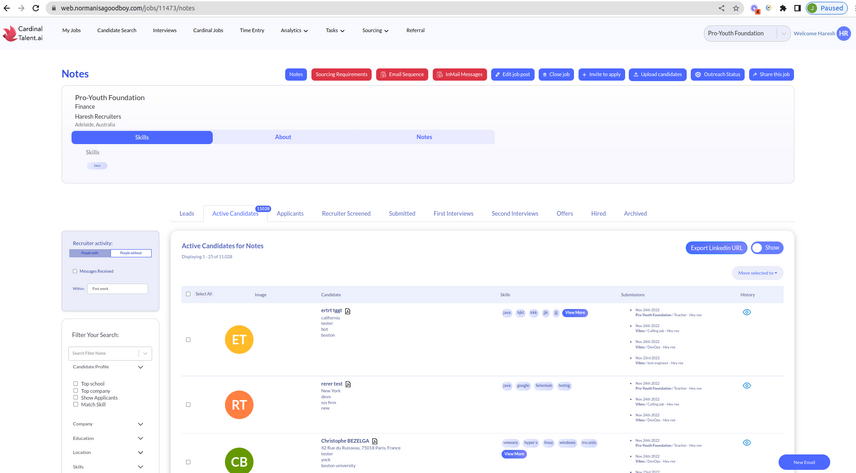This screenshot has width=856, height=473.
Task: Open the Analytics menu
Action: click(x=294, y=31)
